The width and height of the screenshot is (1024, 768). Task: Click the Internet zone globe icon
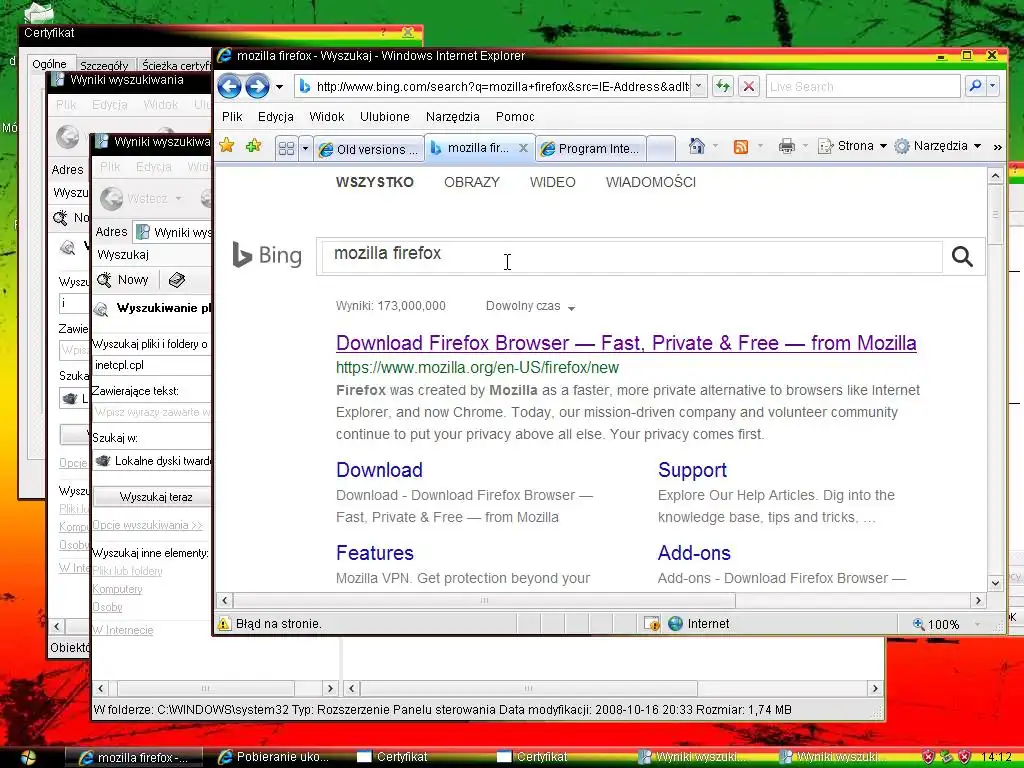click(675, 623)
